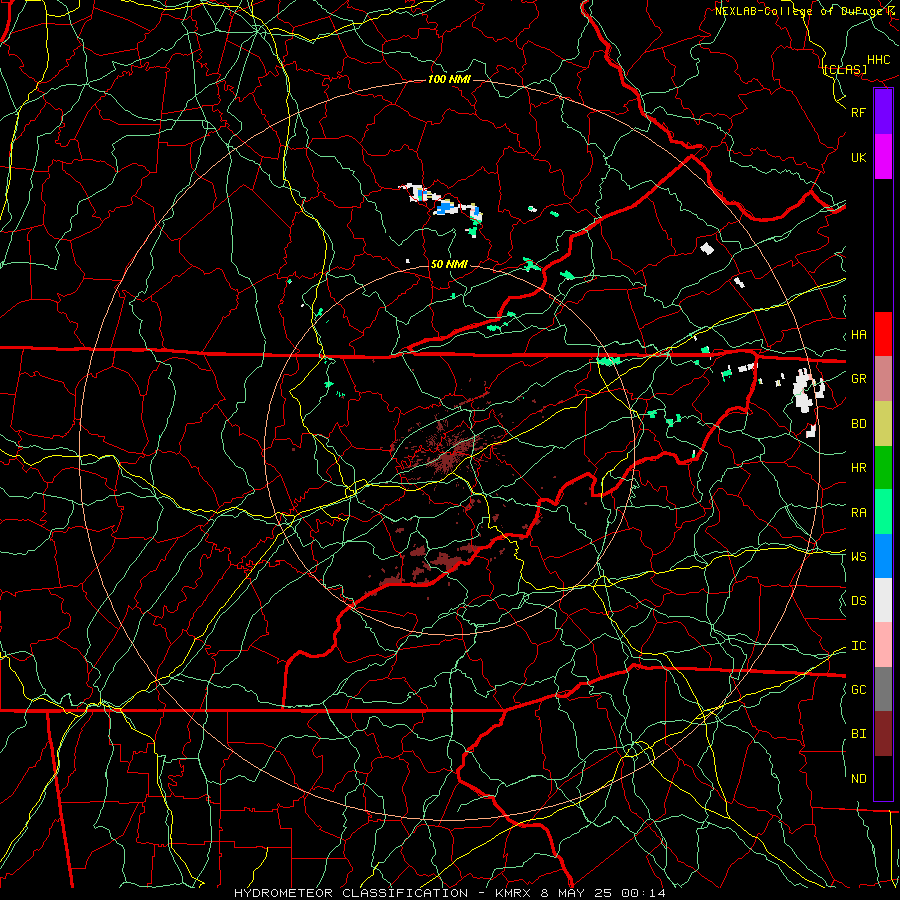Screen dimensions: 900x900
Task: Click the GR legend label
Action: pos(859,379)
